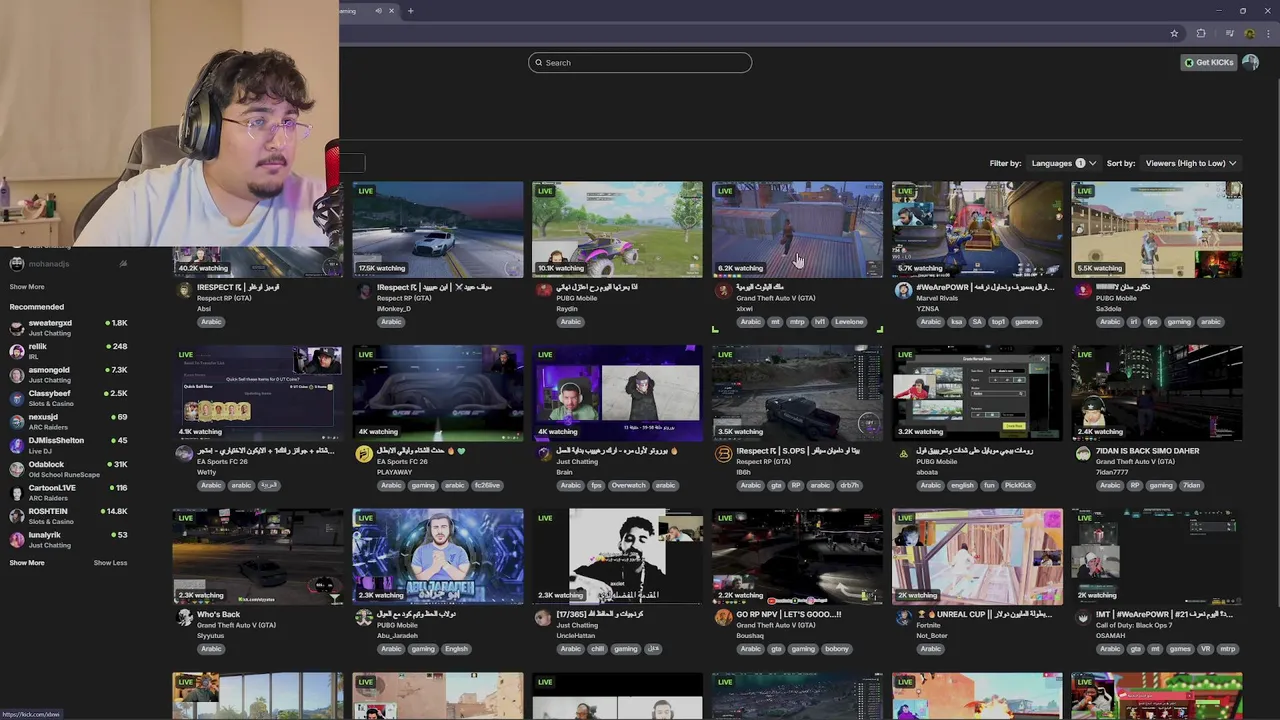Open Classybeef avatar in sidebar
Screen dimensions: 1280x720
tap(16, 398)
